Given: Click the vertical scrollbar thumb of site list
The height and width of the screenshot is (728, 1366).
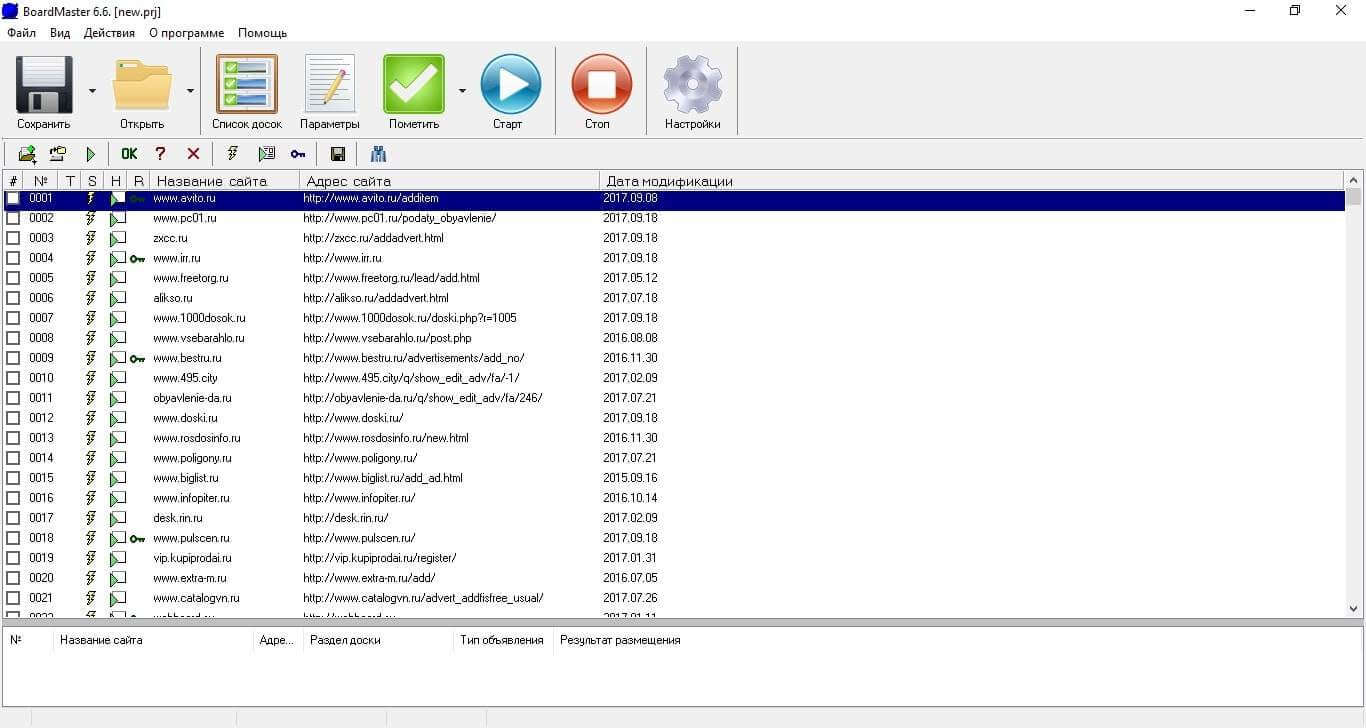Looking at the screenshot, I should coord(1354,197).
